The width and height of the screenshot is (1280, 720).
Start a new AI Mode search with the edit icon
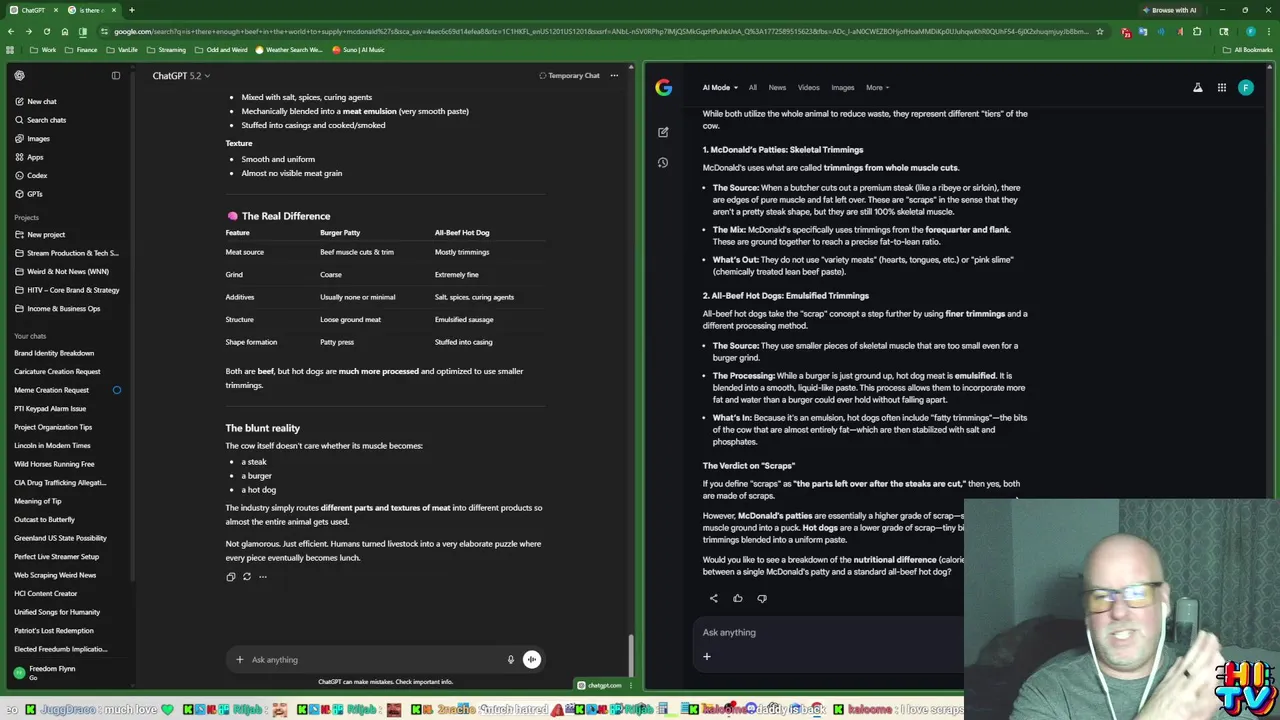[663, 132]
